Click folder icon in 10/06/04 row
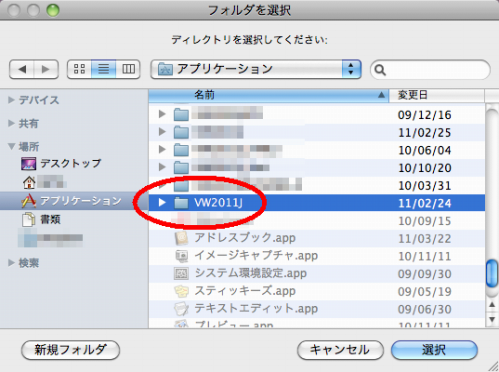This screenshot has width=499, height=372. (x=181, y=150)
